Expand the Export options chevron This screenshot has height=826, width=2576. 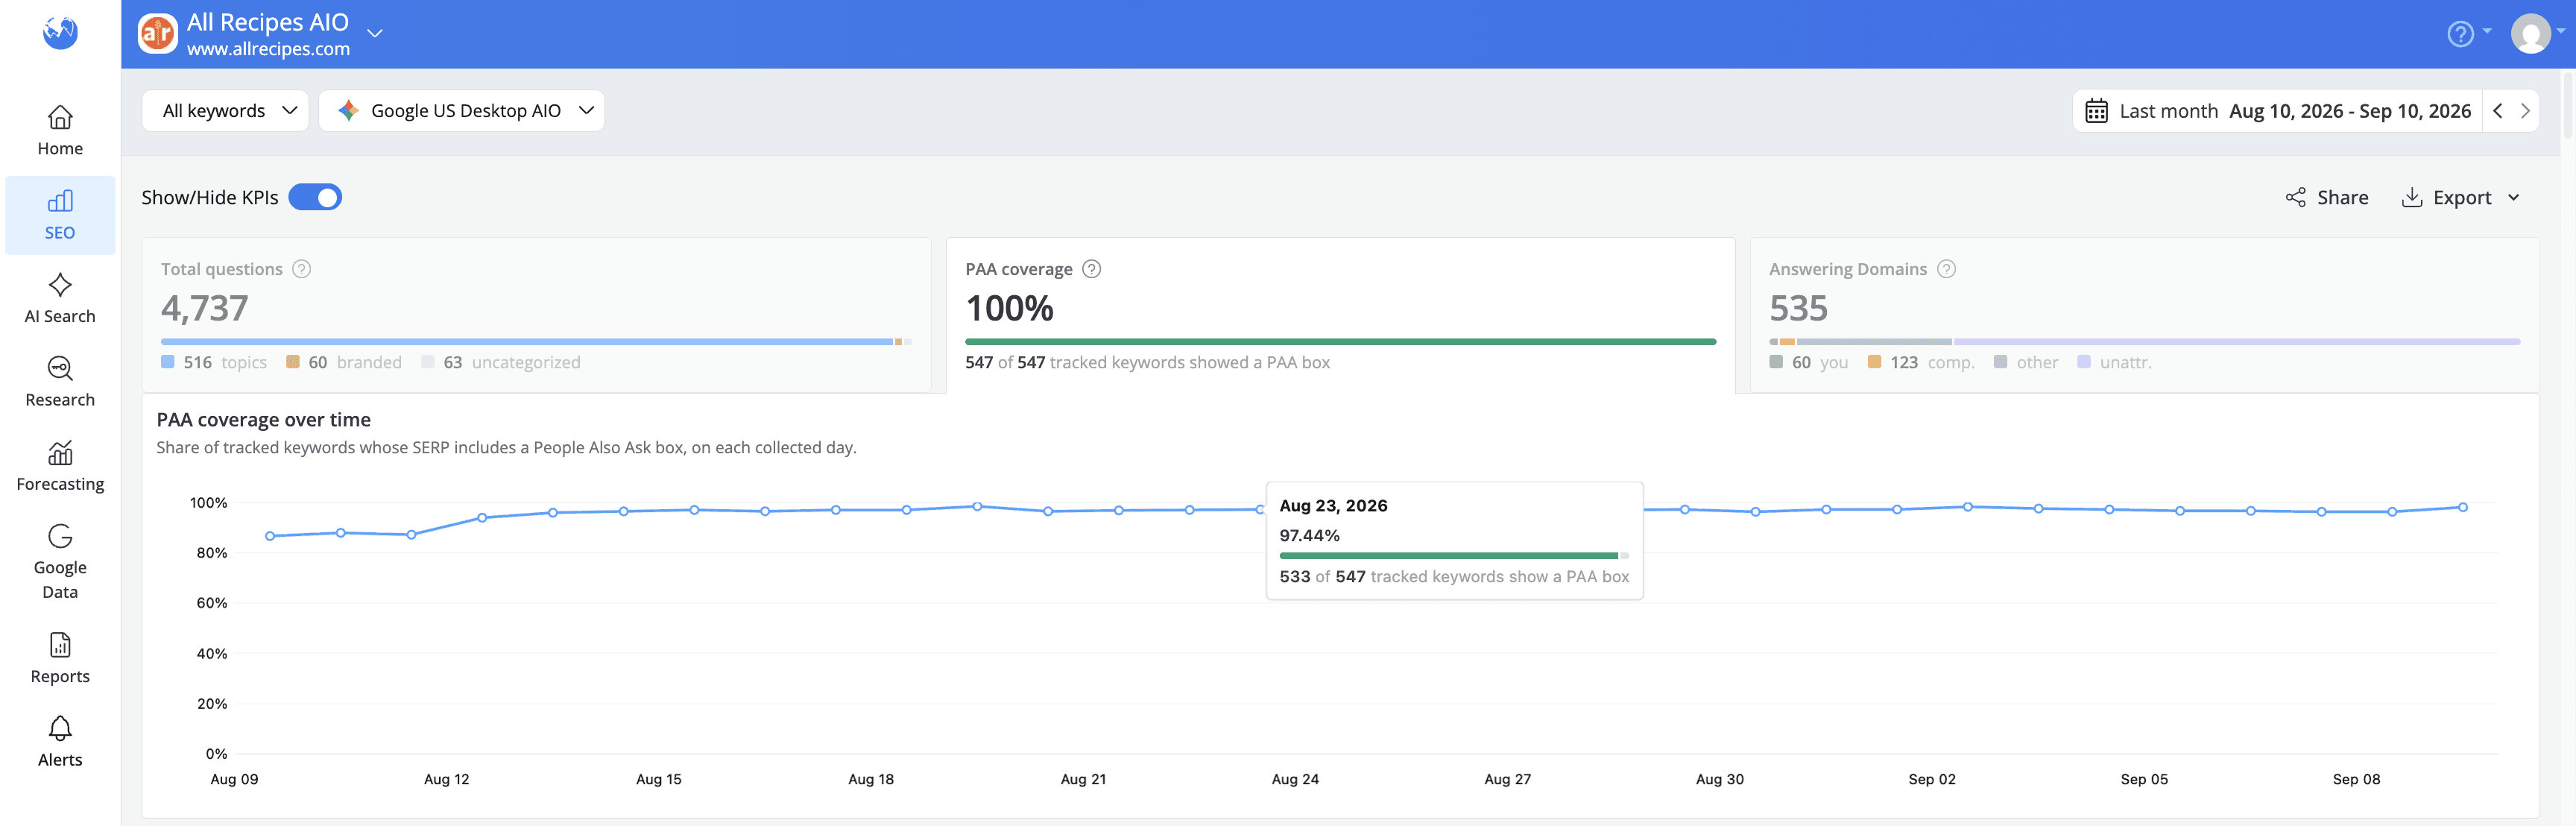pyautogui.click(x=2514, y=198)
